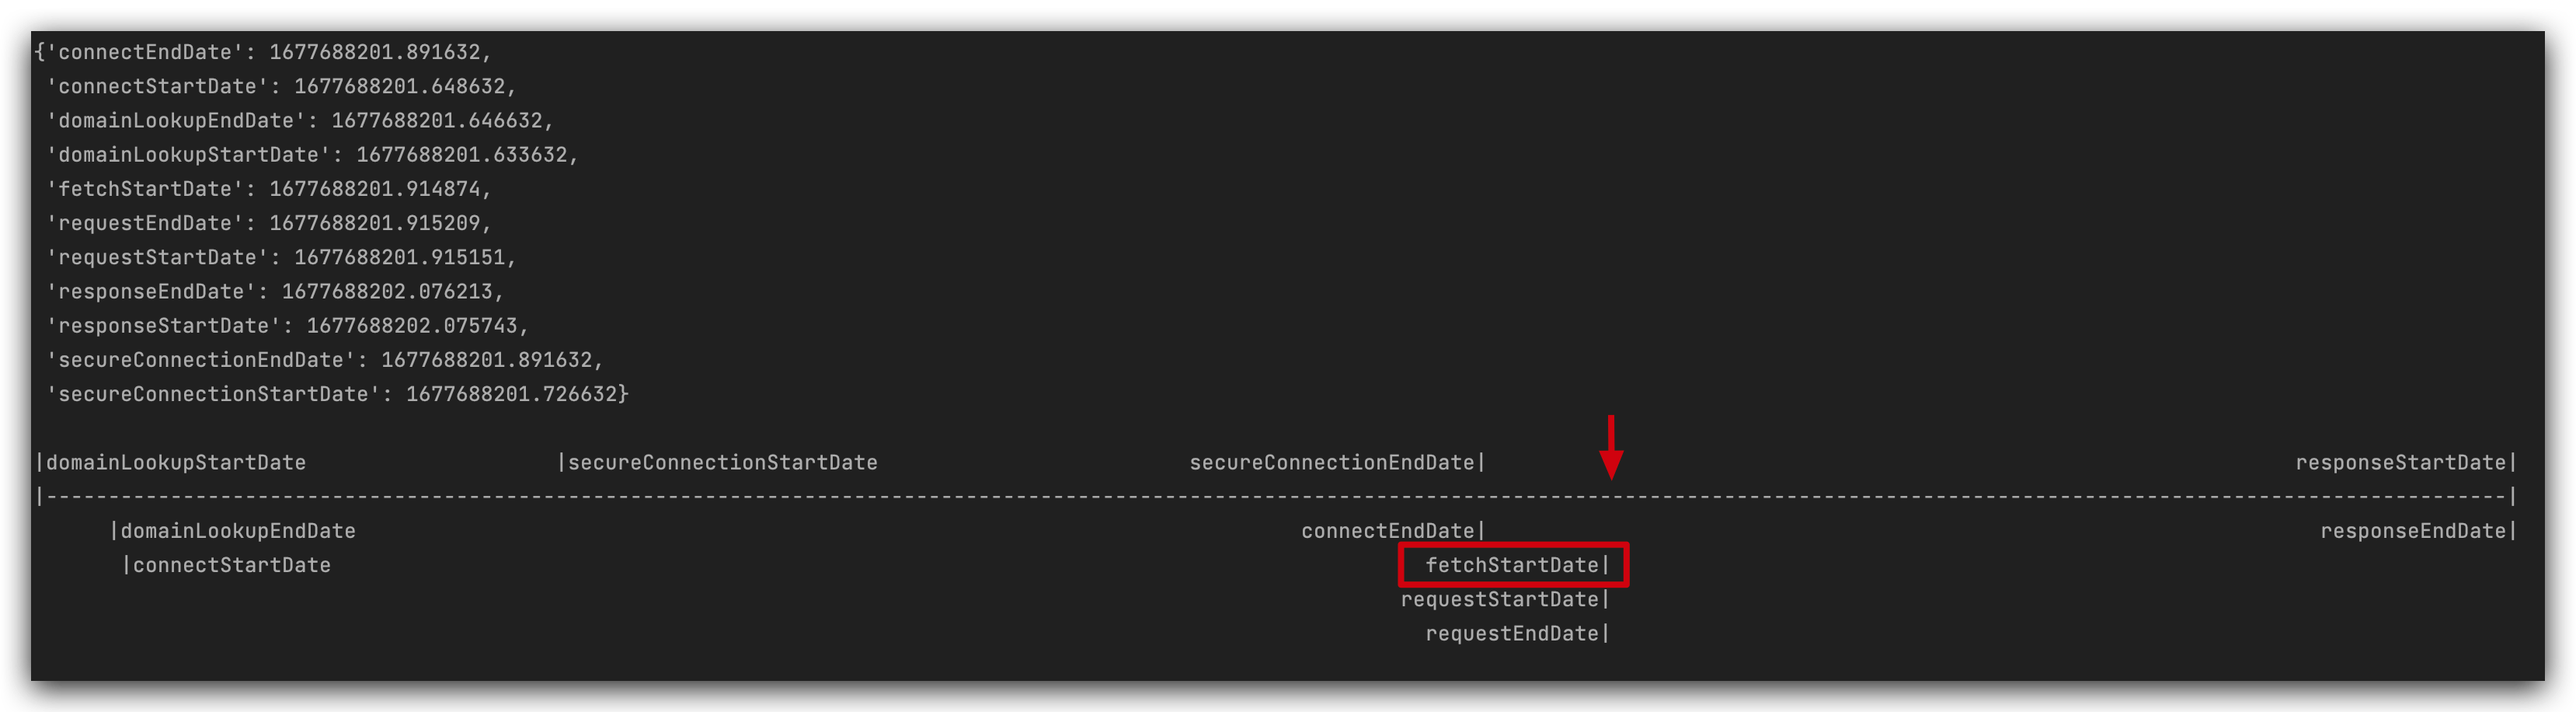2576x712 pixels.
Task: Click the 'requestEndDate' dictionary entry
Action: click(269, 223)
